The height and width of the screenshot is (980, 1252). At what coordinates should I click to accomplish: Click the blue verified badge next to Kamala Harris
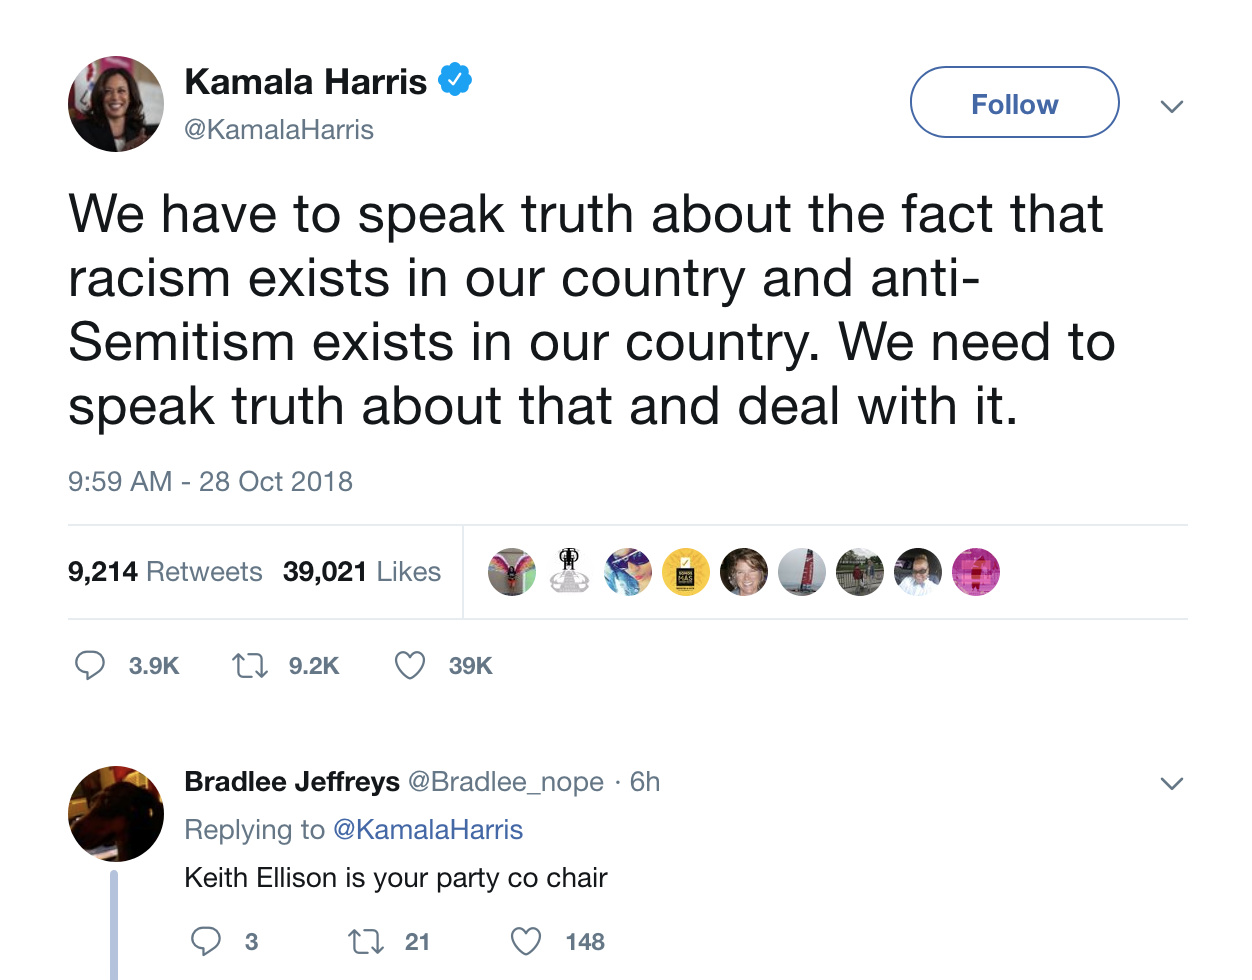pos(455,80)
